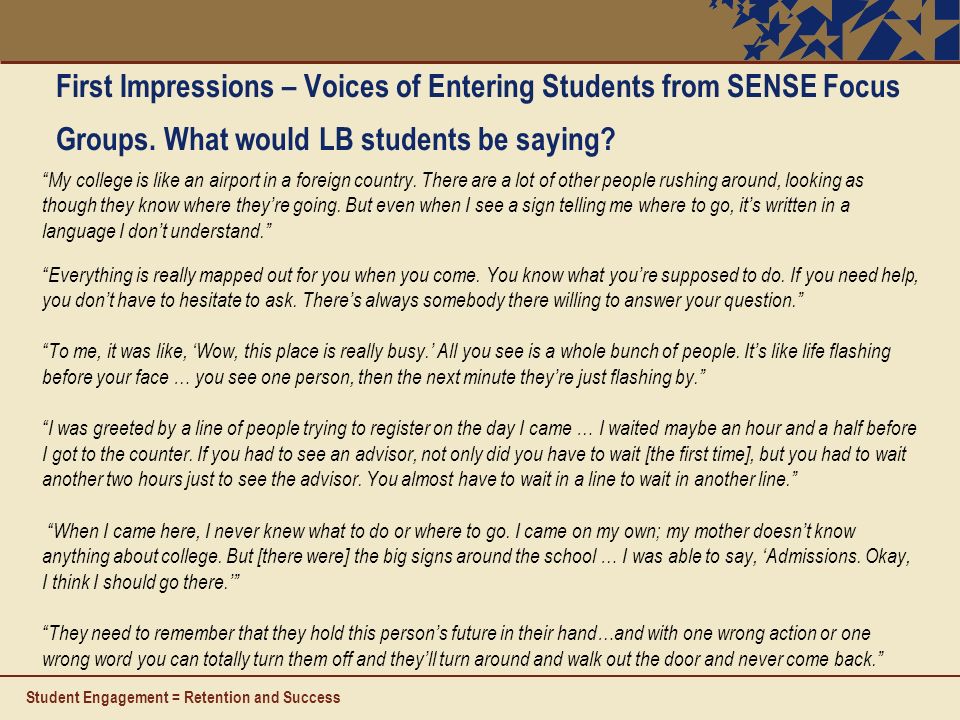Viewport: 960px width, 720px height.
Task: Click the 'They need to remember' quote
Action: [x=463, y=646]
